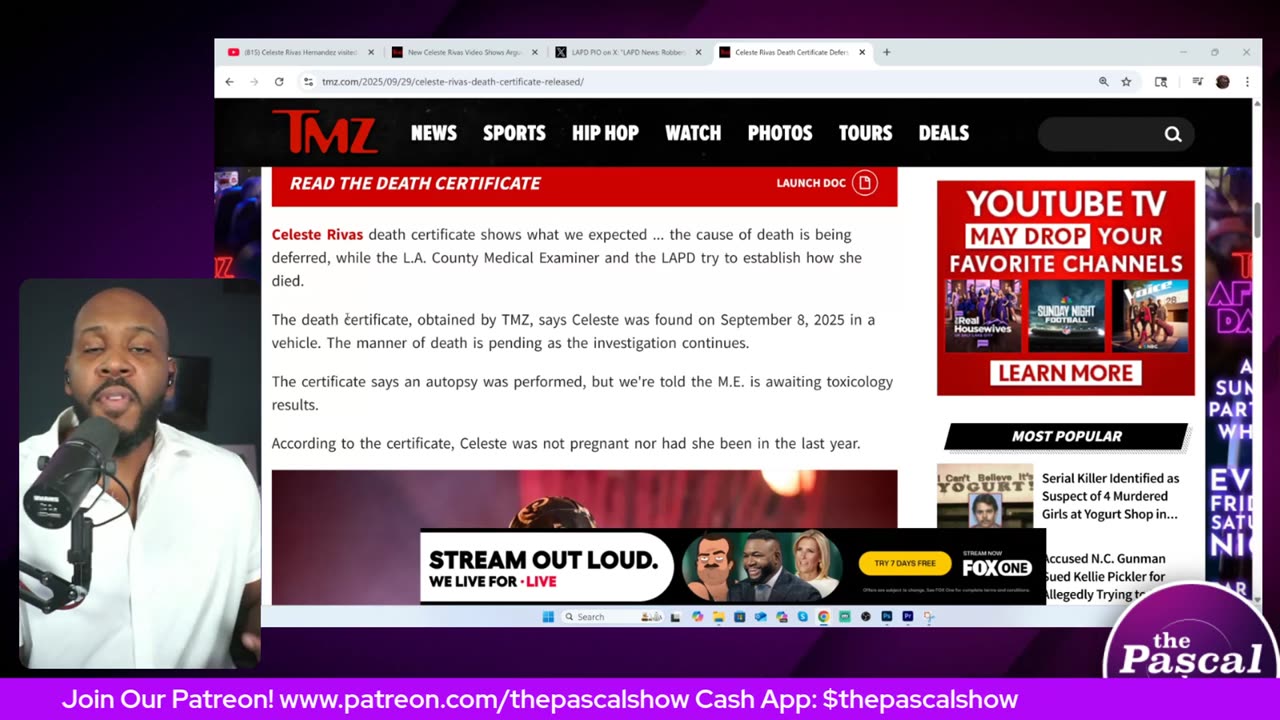Open Photoshop from the taskbar
Viewport: 1280px width, 720px height.
pyautogui.click(x=886, y=617)
